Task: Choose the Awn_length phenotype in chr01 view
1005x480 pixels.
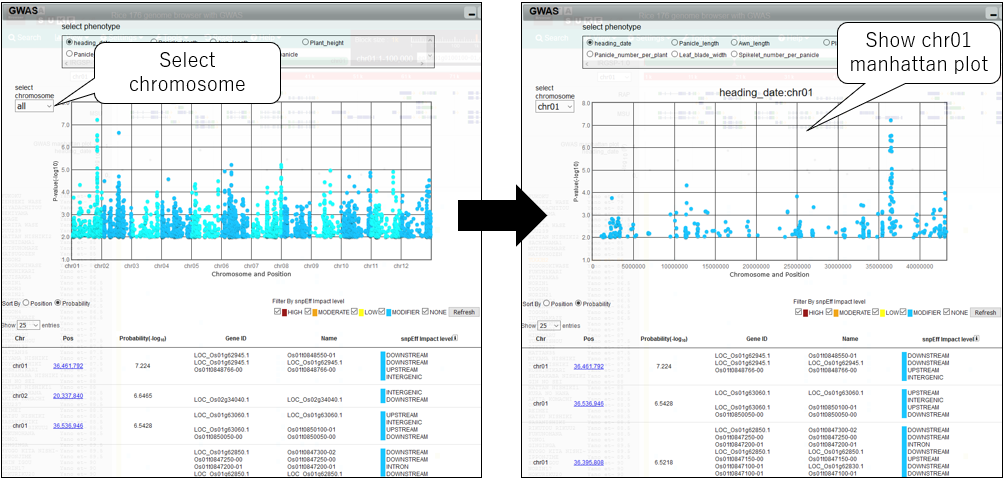Action: (x=734, y=42)
